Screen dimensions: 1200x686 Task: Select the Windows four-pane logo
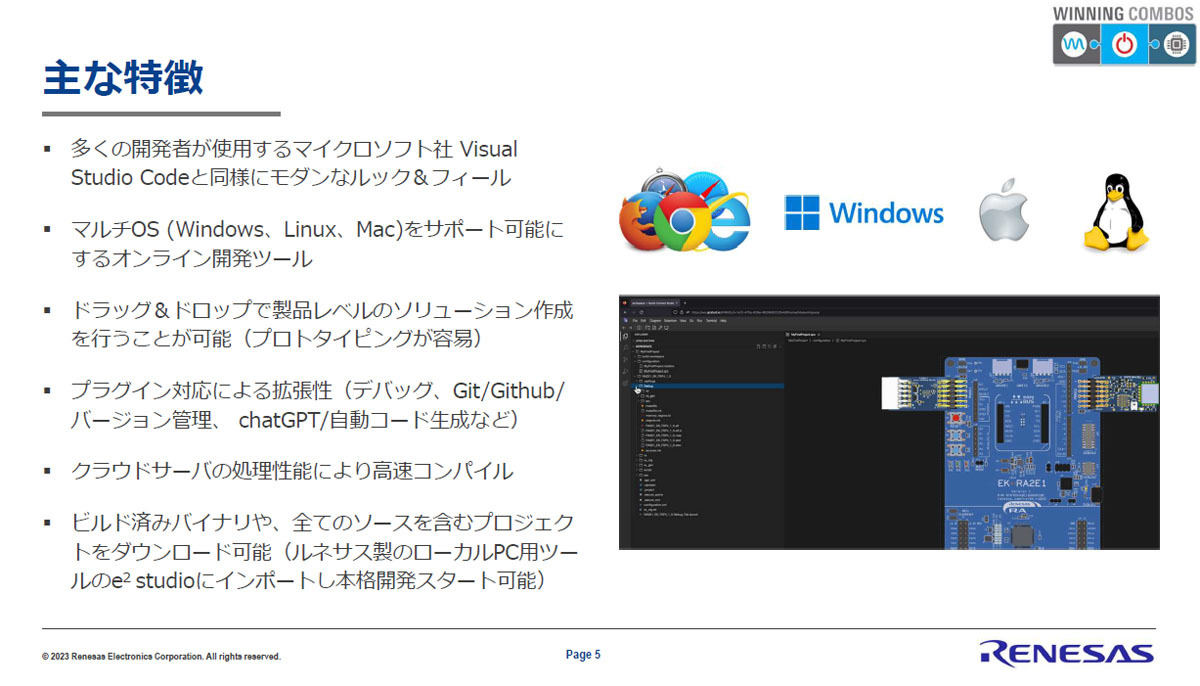[801, 212]
